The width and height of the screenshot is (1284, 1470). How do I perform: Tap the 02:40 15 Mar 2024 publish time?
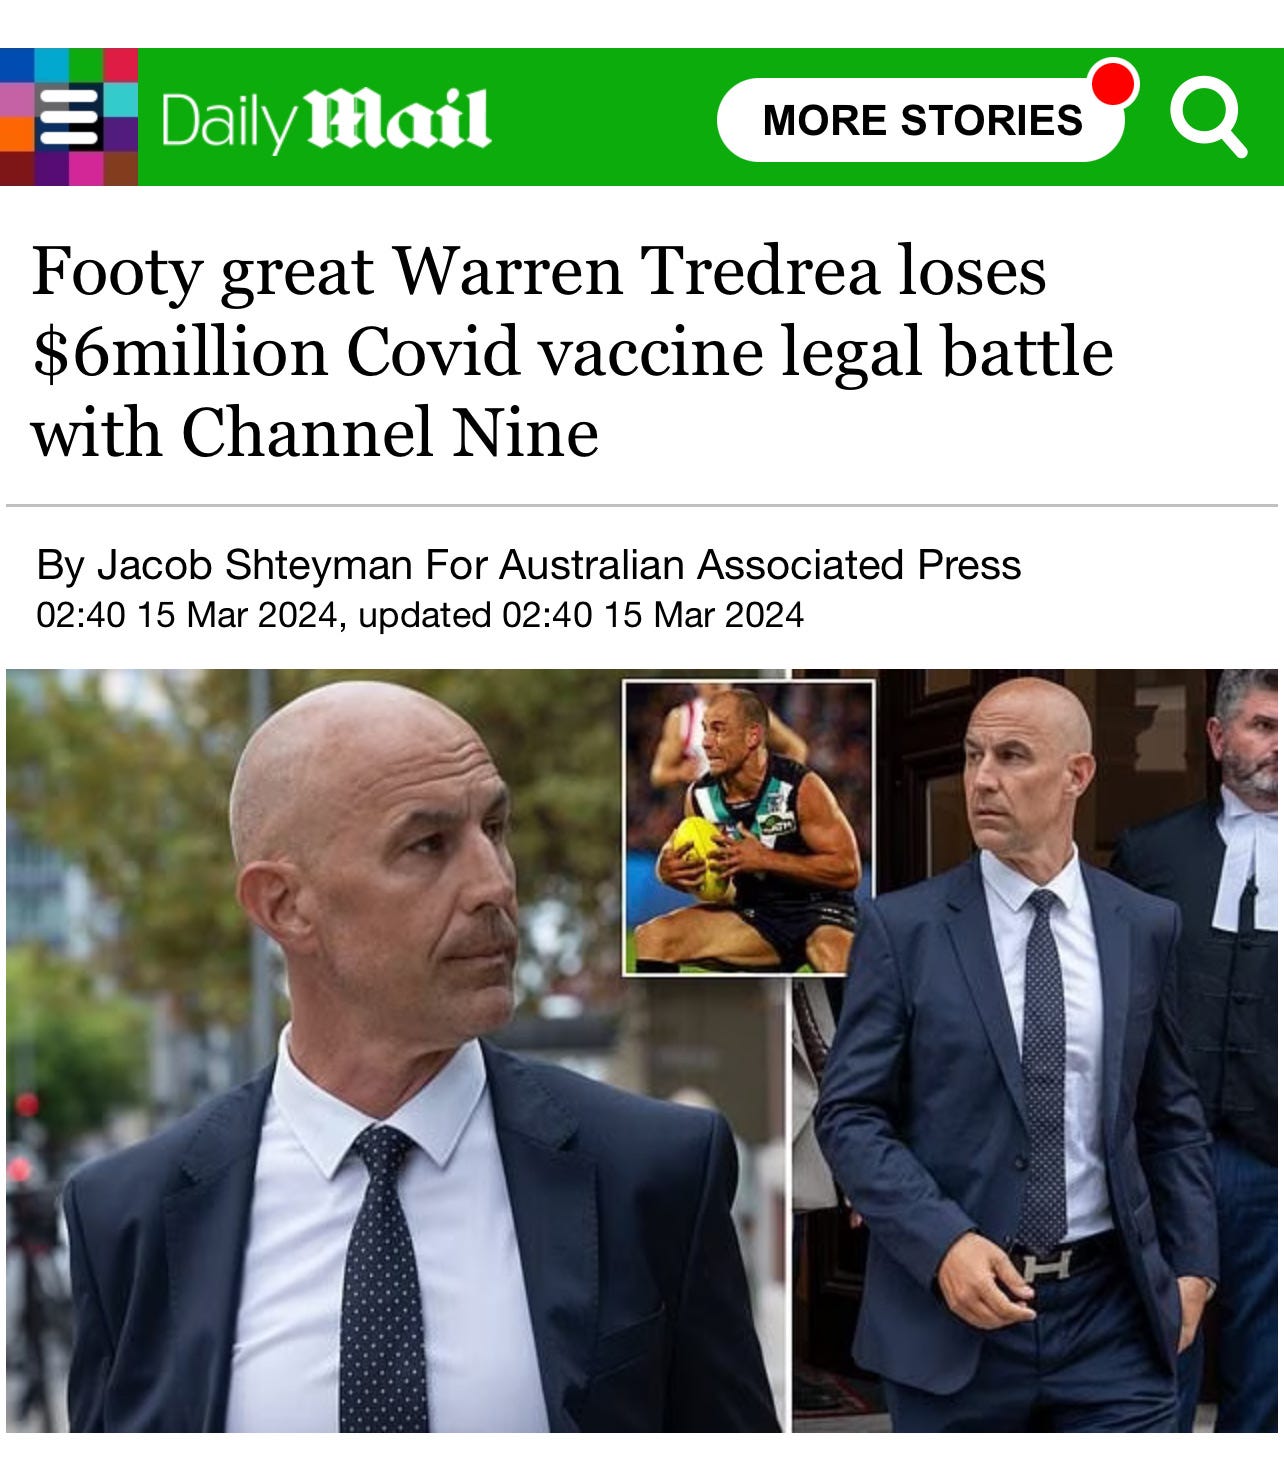tap(186, 615)
